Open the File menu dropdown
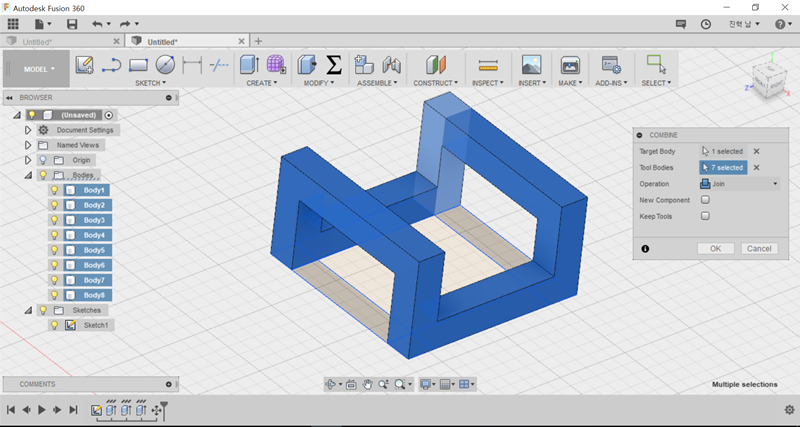 [x=43, y=24]
